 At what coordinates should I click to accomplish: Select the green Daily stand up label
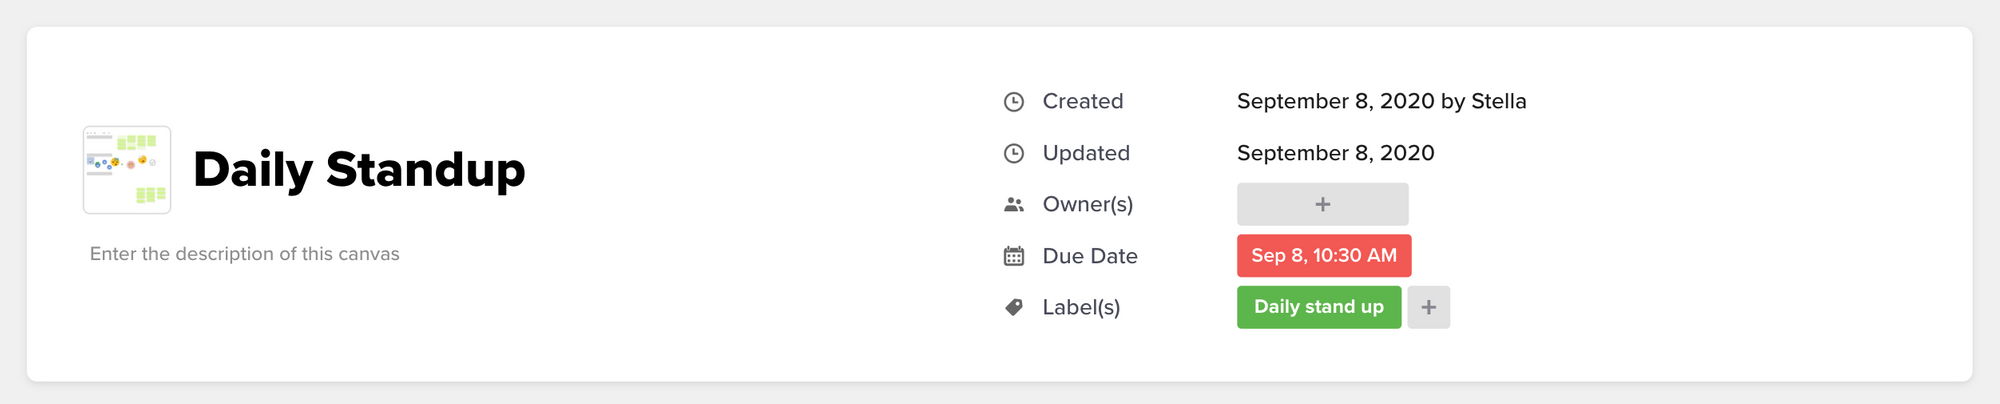(x=1318, y=307)
